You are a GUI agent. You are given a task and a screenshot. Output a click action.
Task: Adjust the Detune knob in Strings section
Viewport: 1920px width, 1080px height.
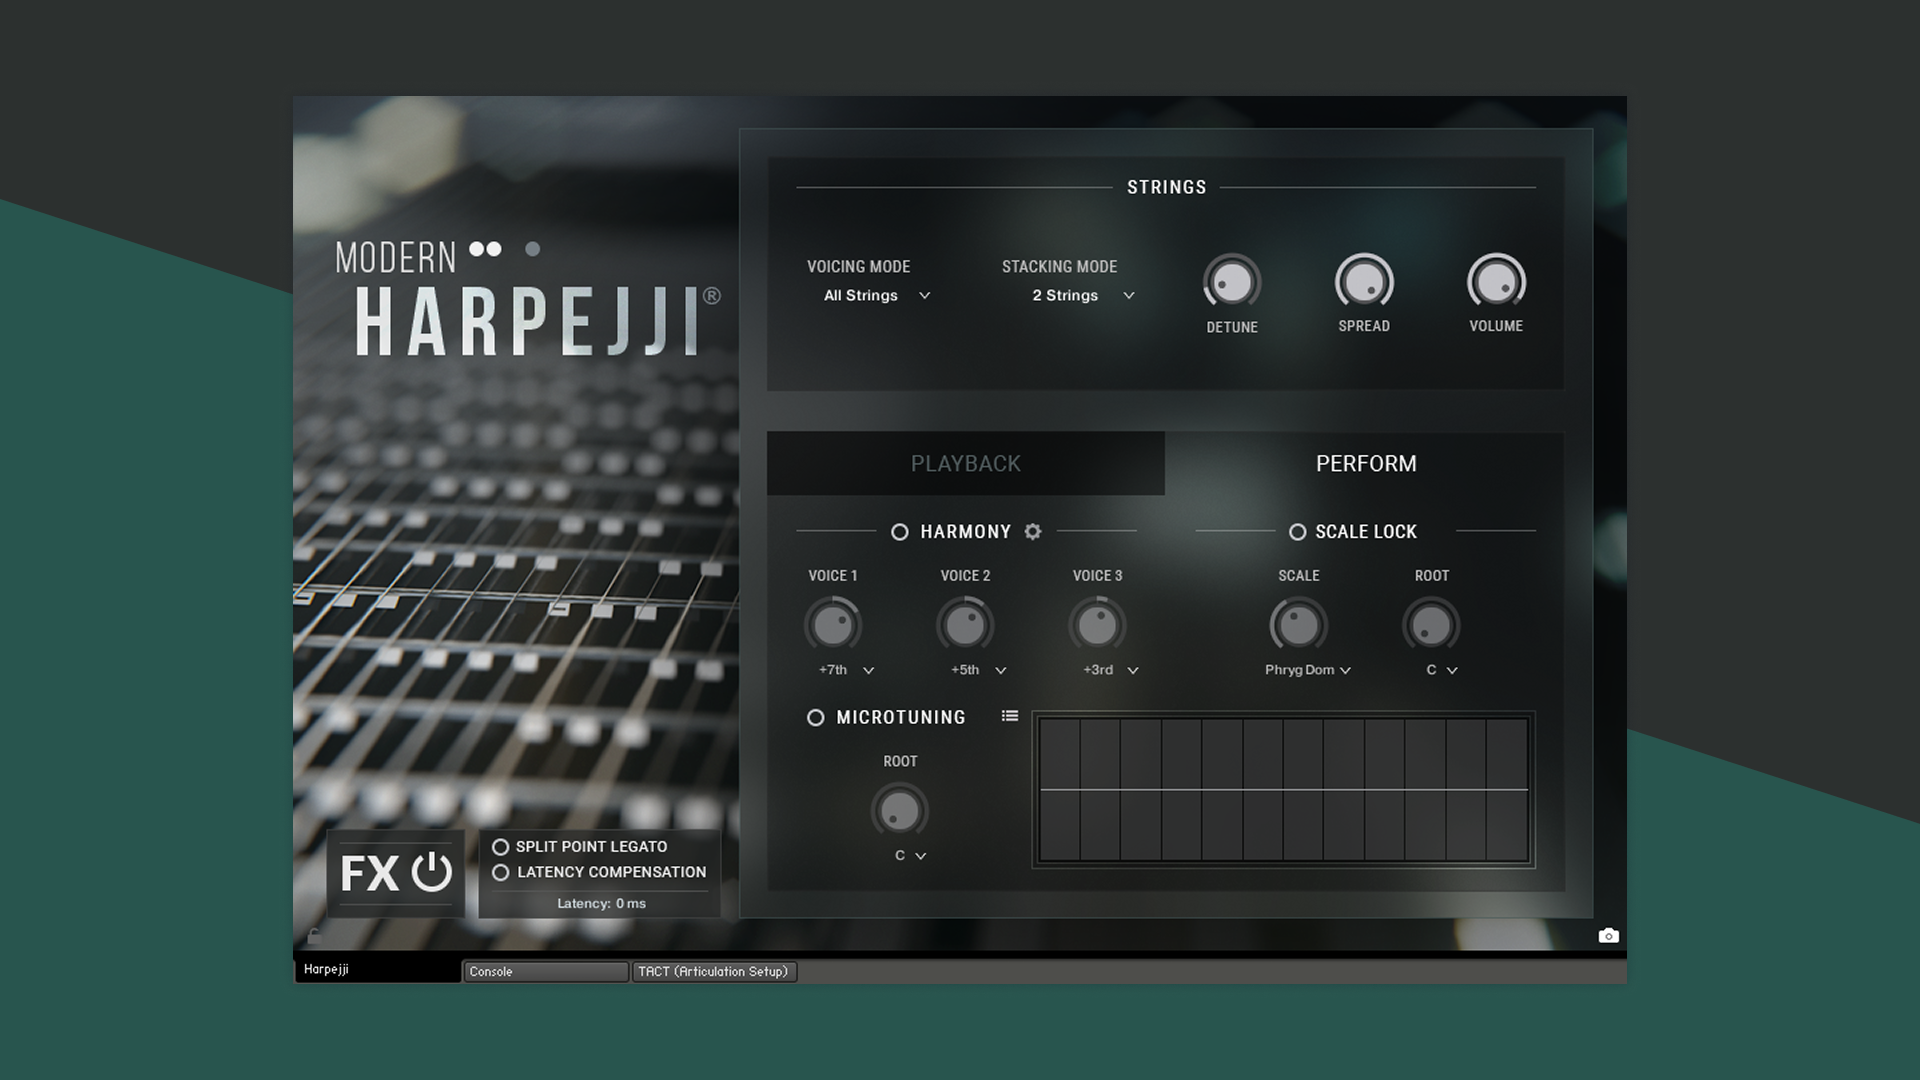1232,285
